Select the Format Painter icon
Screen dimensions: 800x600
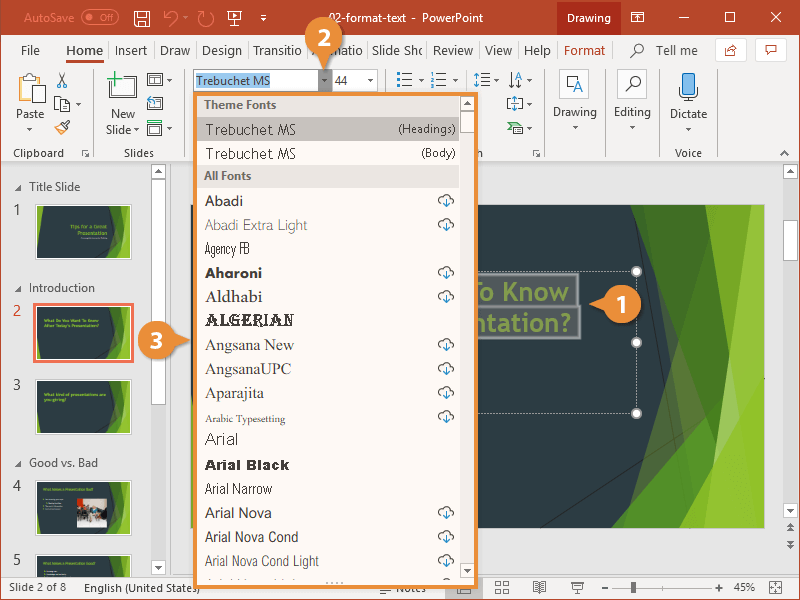(x=60, y=127)
